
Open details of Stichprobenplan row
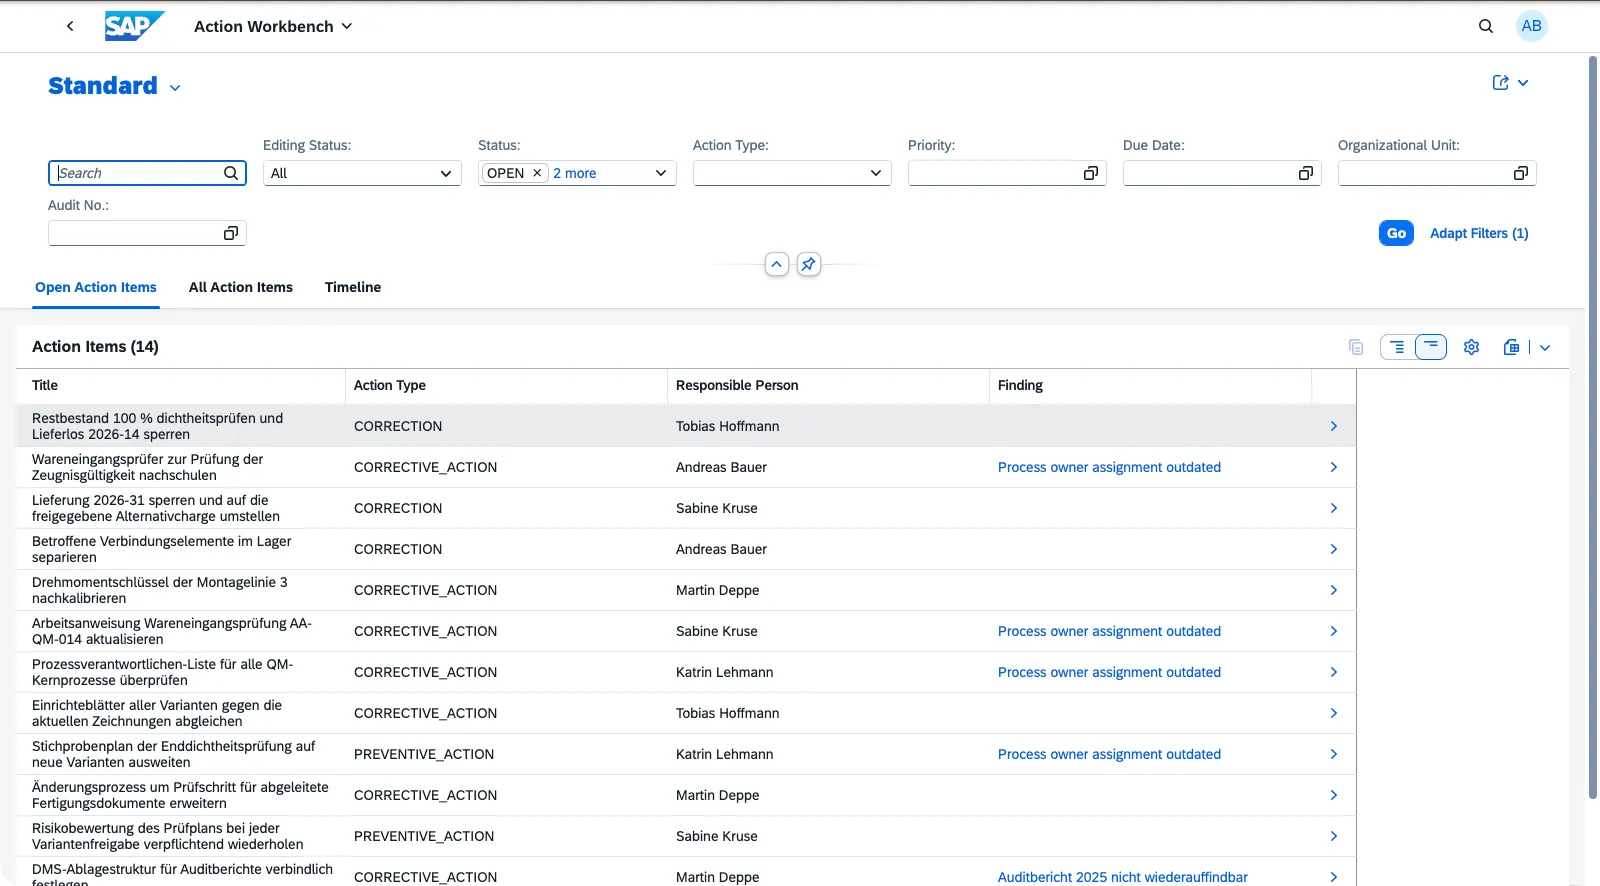(x=1334, y=754)
